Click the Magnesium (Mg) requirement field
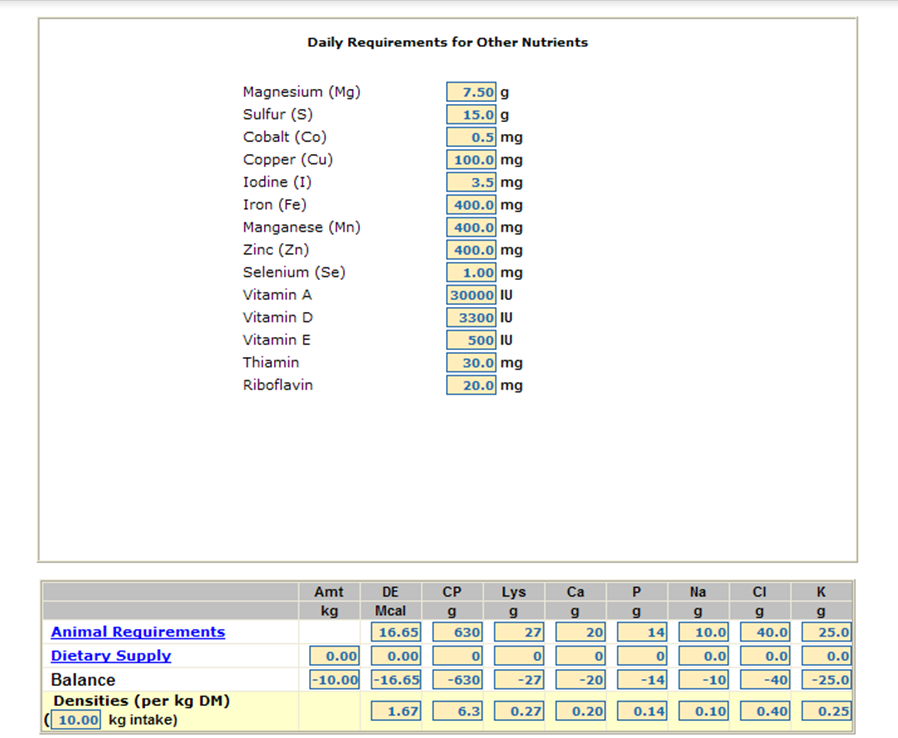This screenshot has height=738, width=898. pyautogui.click(x=471, y=92)
